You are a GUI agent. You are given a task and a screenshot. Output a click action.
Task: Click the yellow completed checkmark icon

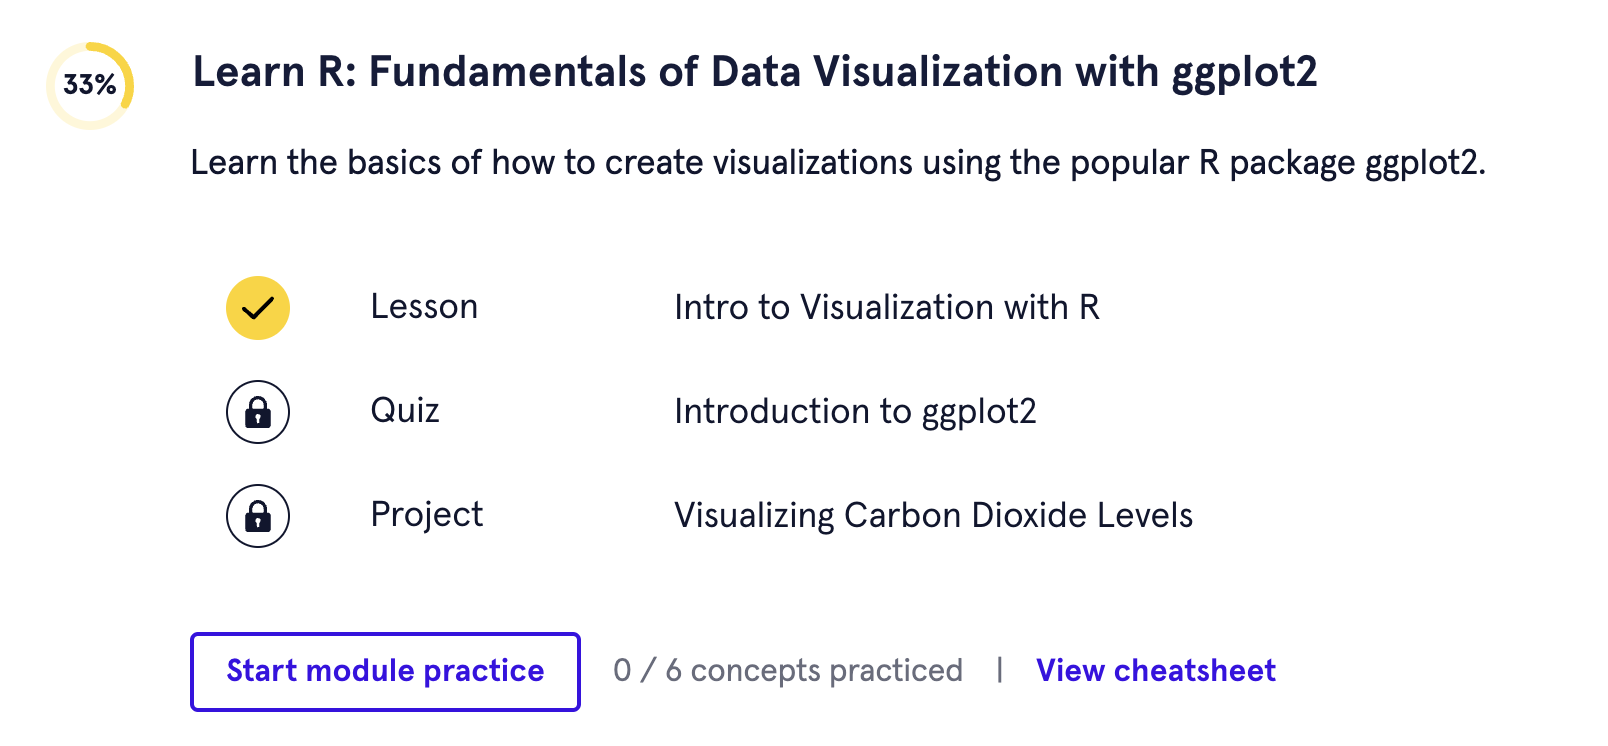point(258,308)
